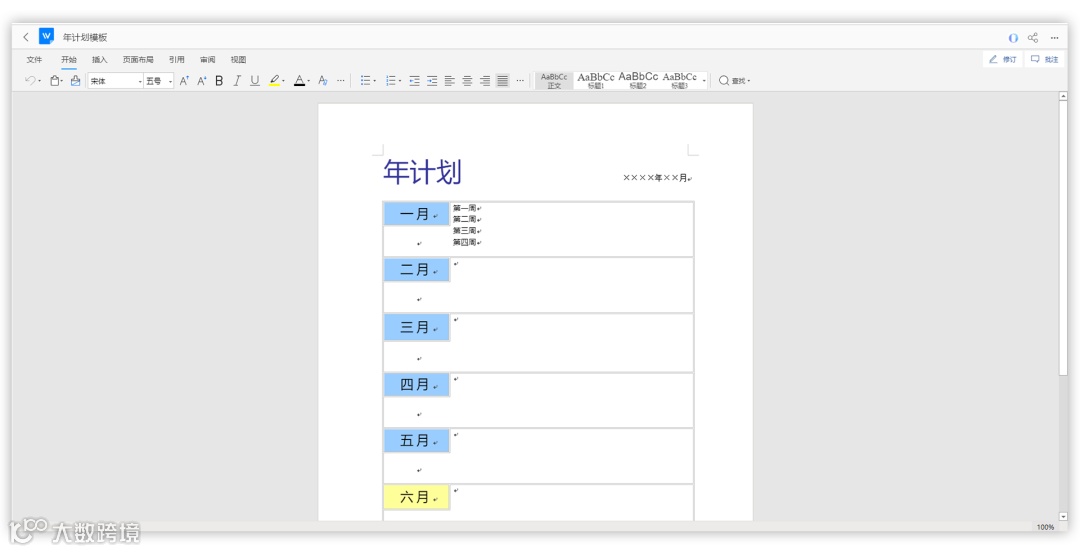Select the 标题3 style
Image resolution: width=1080 pixels, height=552 pixels.
[x=680, y=81]
